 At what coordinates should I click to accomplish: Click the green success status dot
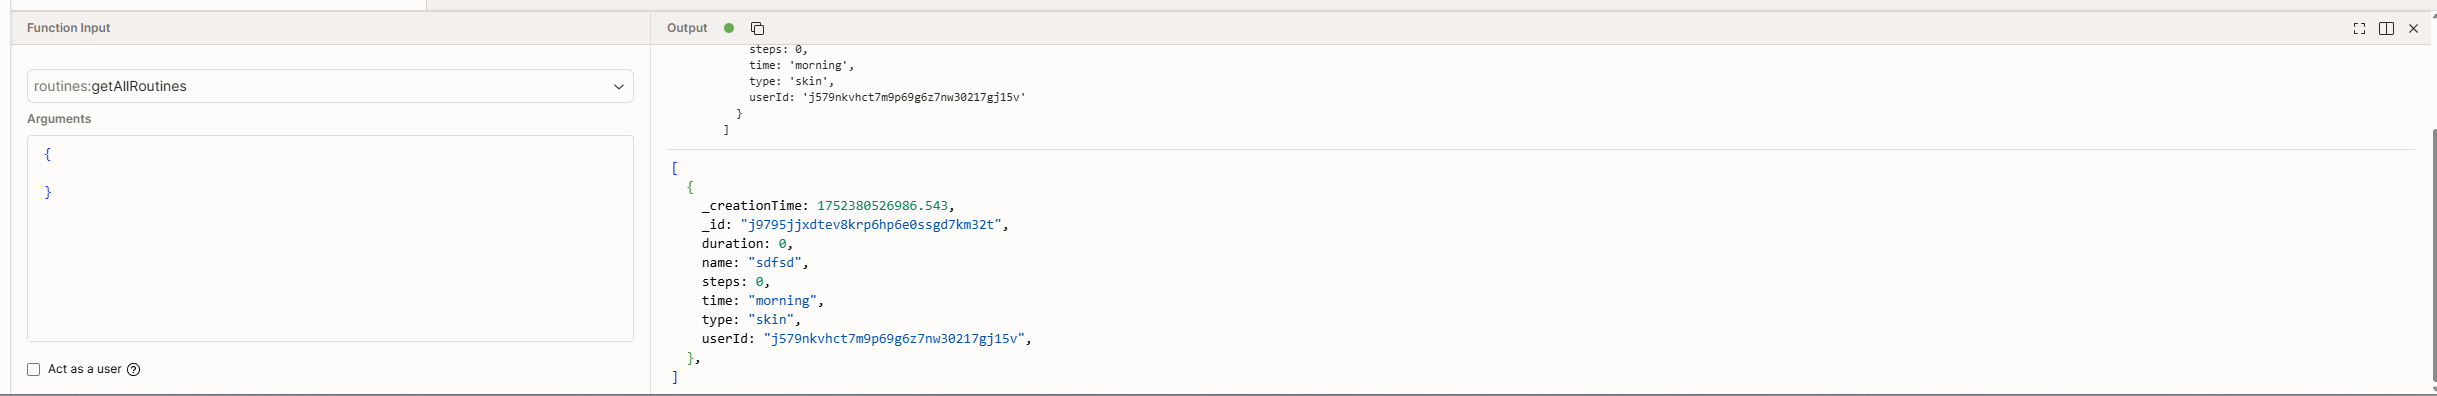point(729,28)
